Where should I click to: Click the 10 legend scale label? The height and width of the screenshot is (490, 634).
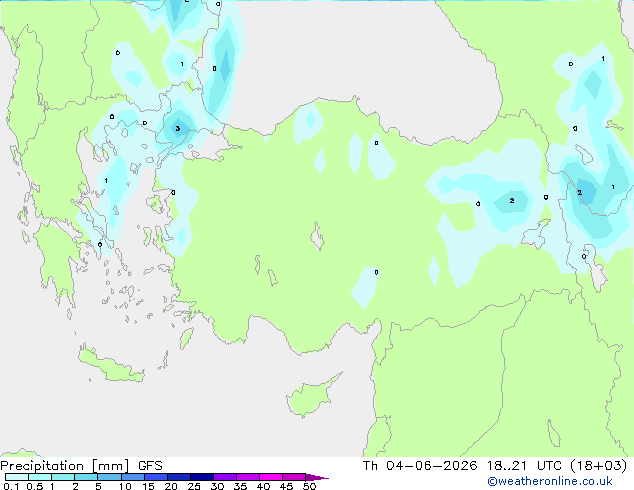pyautogui.click(x=125, y=486)
